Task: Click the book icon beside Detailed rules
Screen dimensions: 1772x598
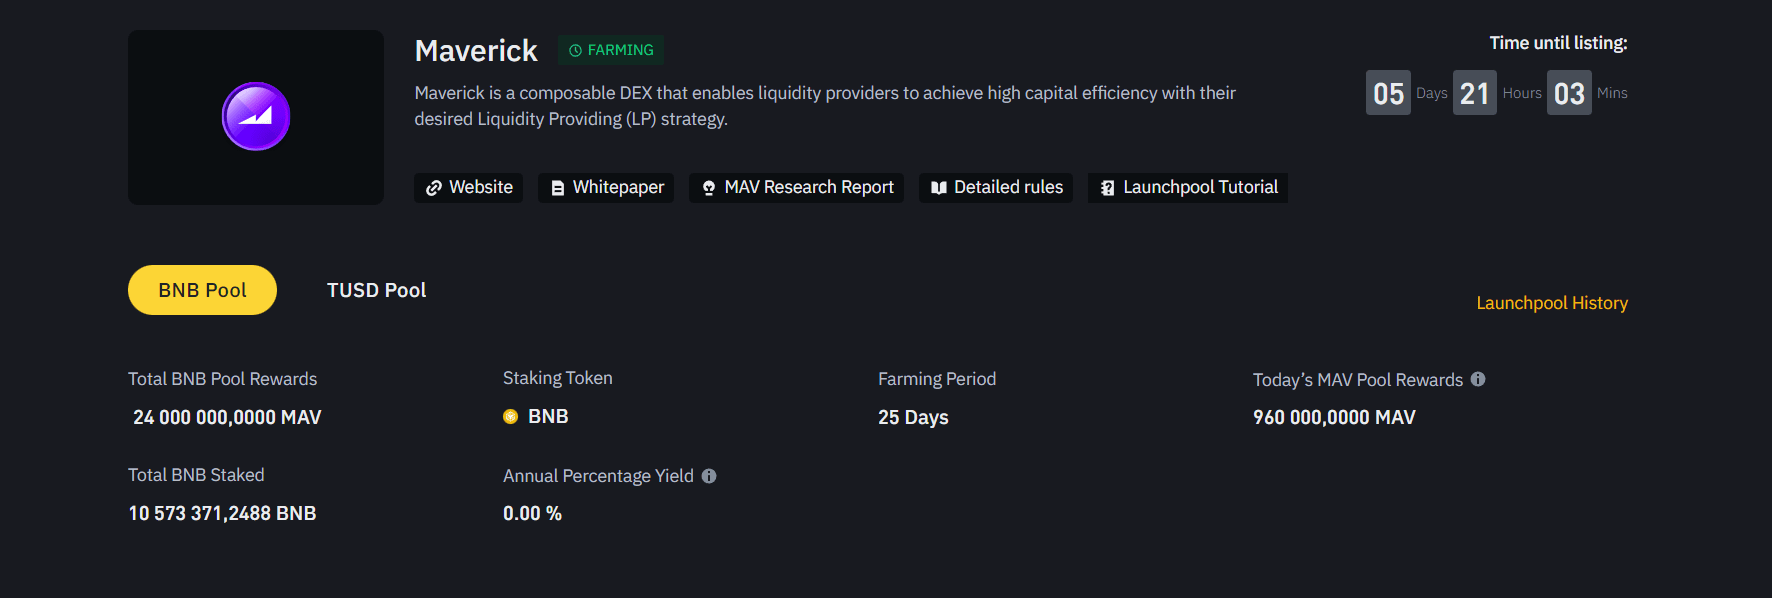Action: click(938, 188)
